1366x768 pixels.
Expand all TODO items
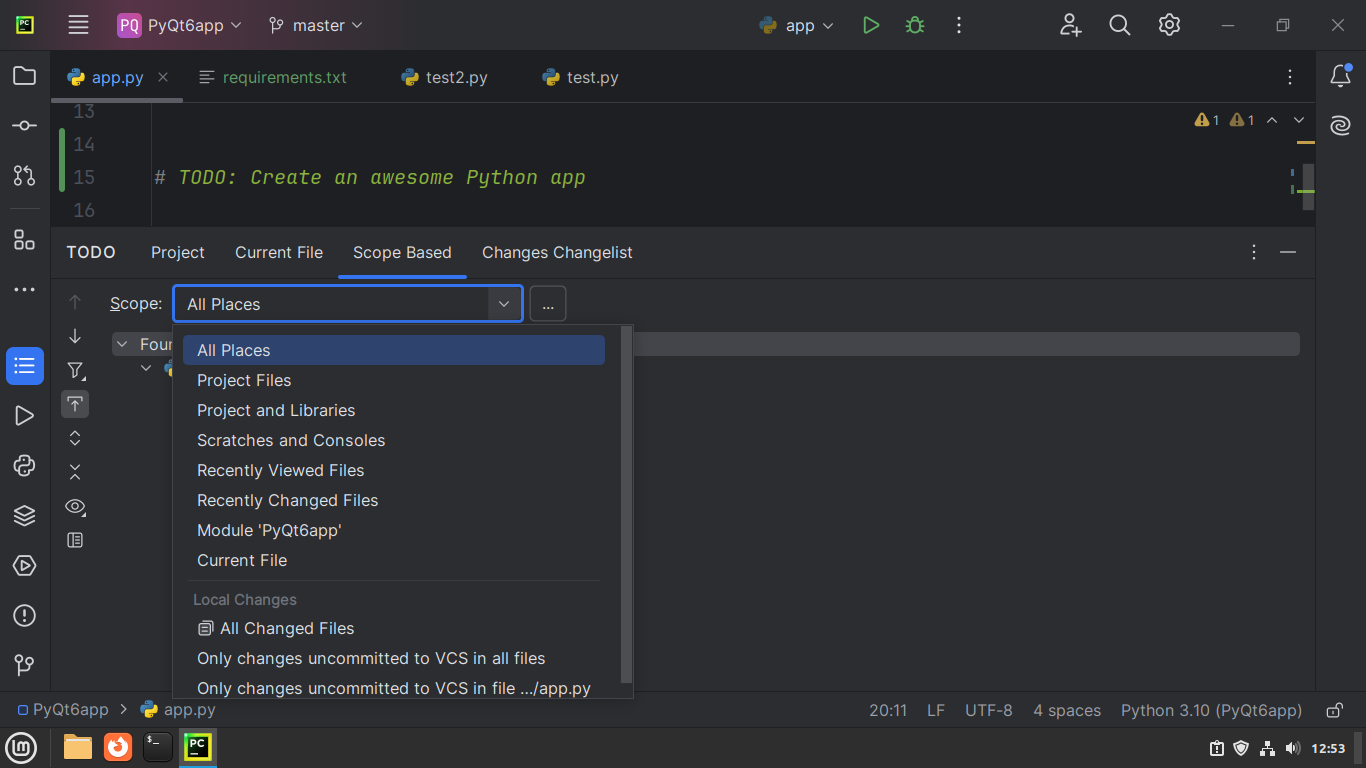pyautogui.click(x=75, y=438)
